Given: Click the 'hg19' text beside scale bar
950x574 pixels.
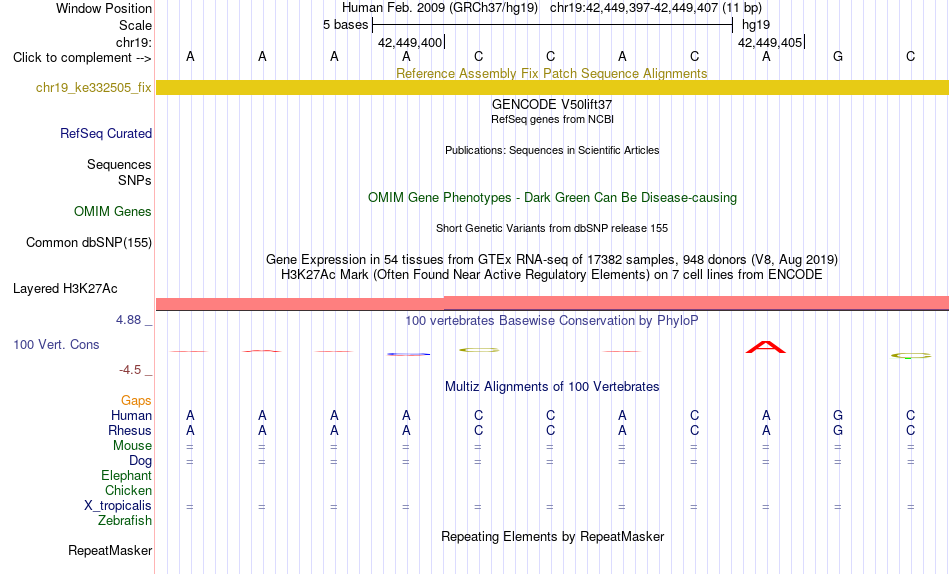Looking at the screenshot, I should pos(756,25).
